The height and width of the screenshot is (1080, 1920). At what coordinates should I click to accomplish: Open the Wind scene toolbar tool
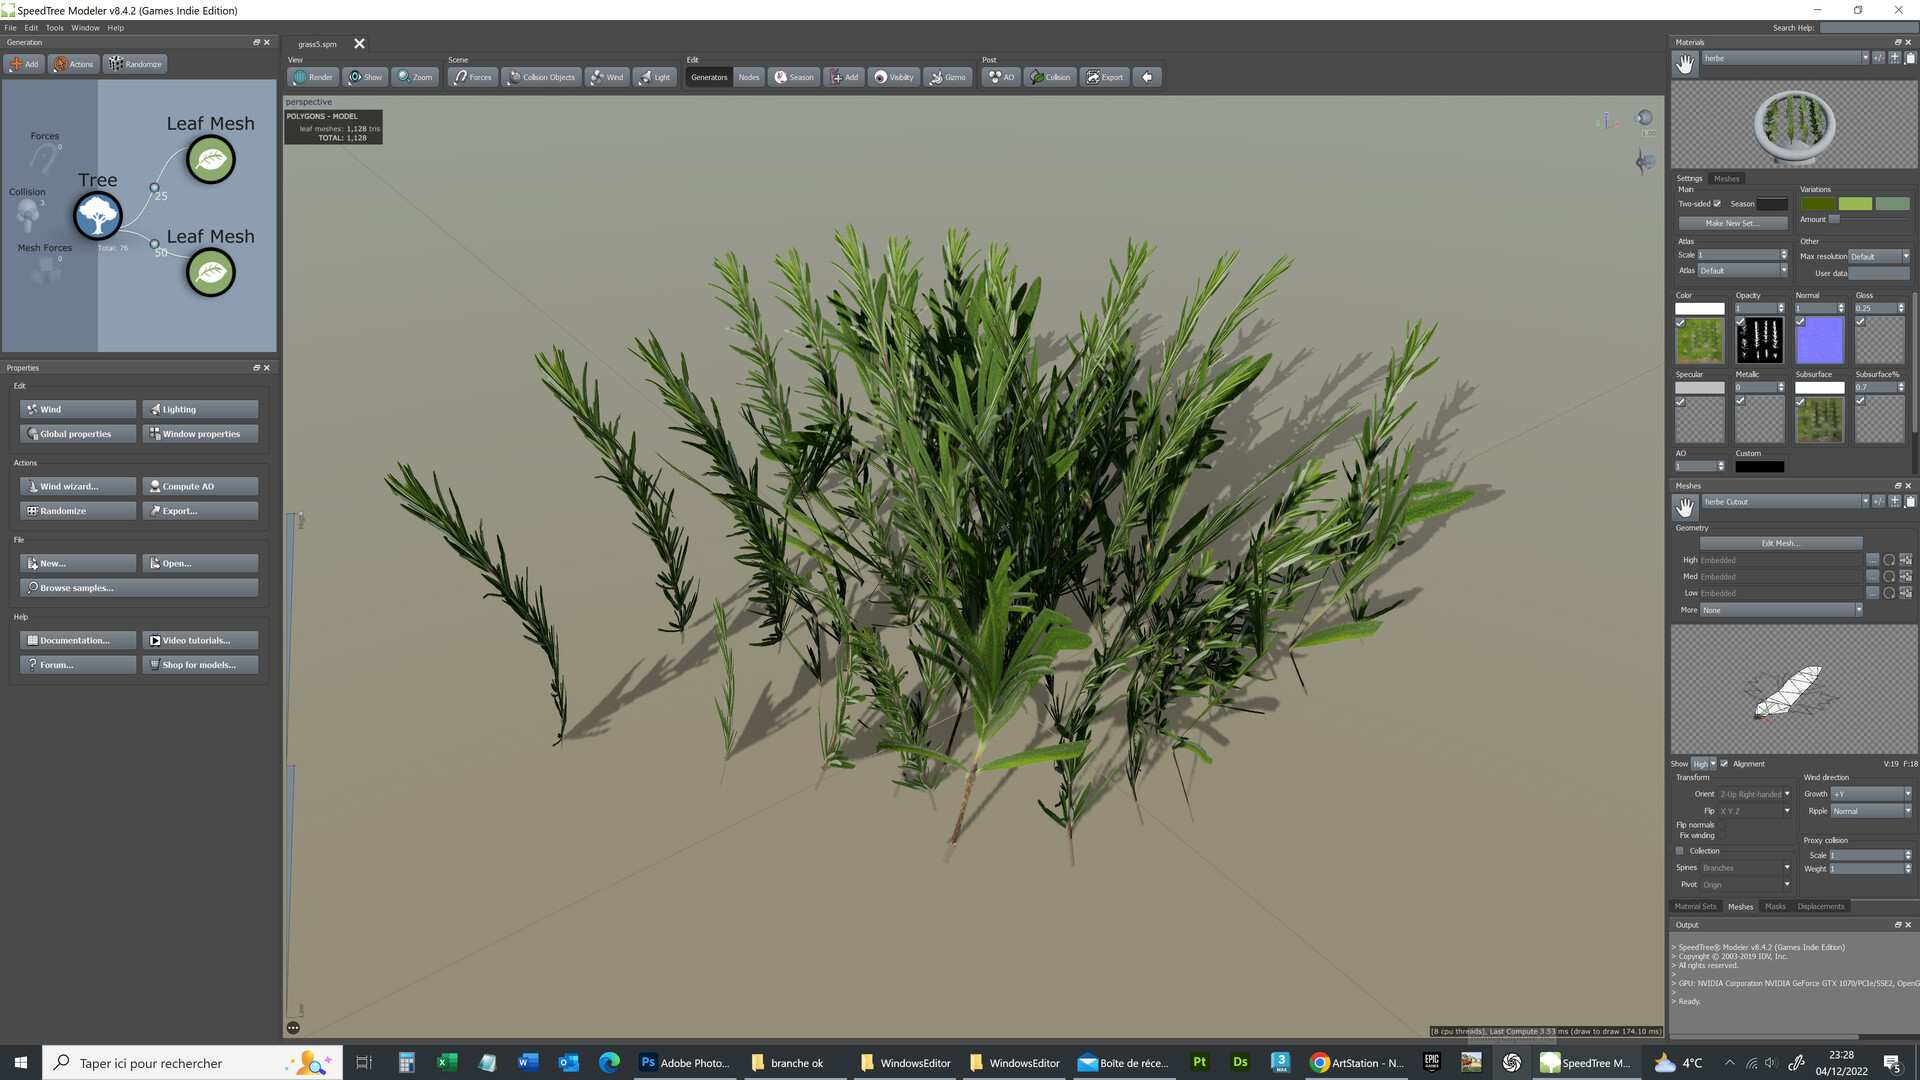[607, 77]
